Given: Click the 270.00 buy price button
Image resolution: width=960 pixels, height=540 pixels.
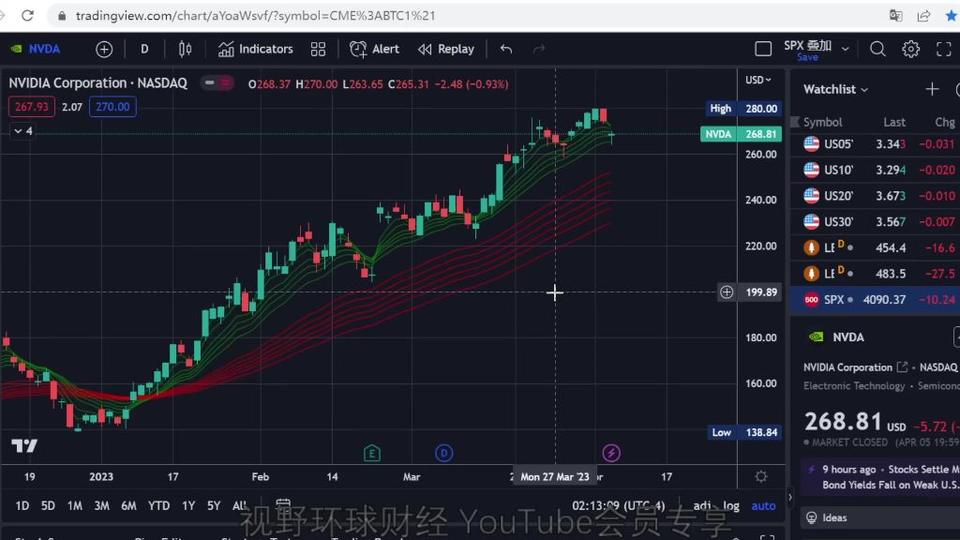Looking at the screenshot, I should 113,107.
